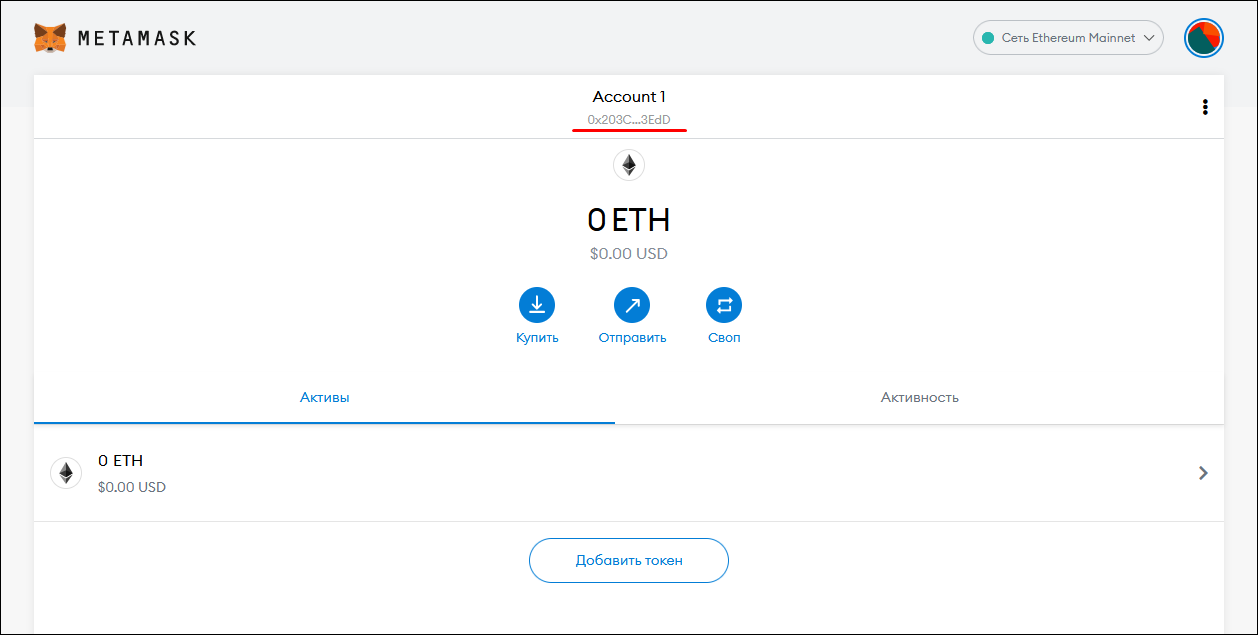This screenshot has width=1258, height=635.
Task: Expand ETH asset with right chevron
Action: [1203, 473]
